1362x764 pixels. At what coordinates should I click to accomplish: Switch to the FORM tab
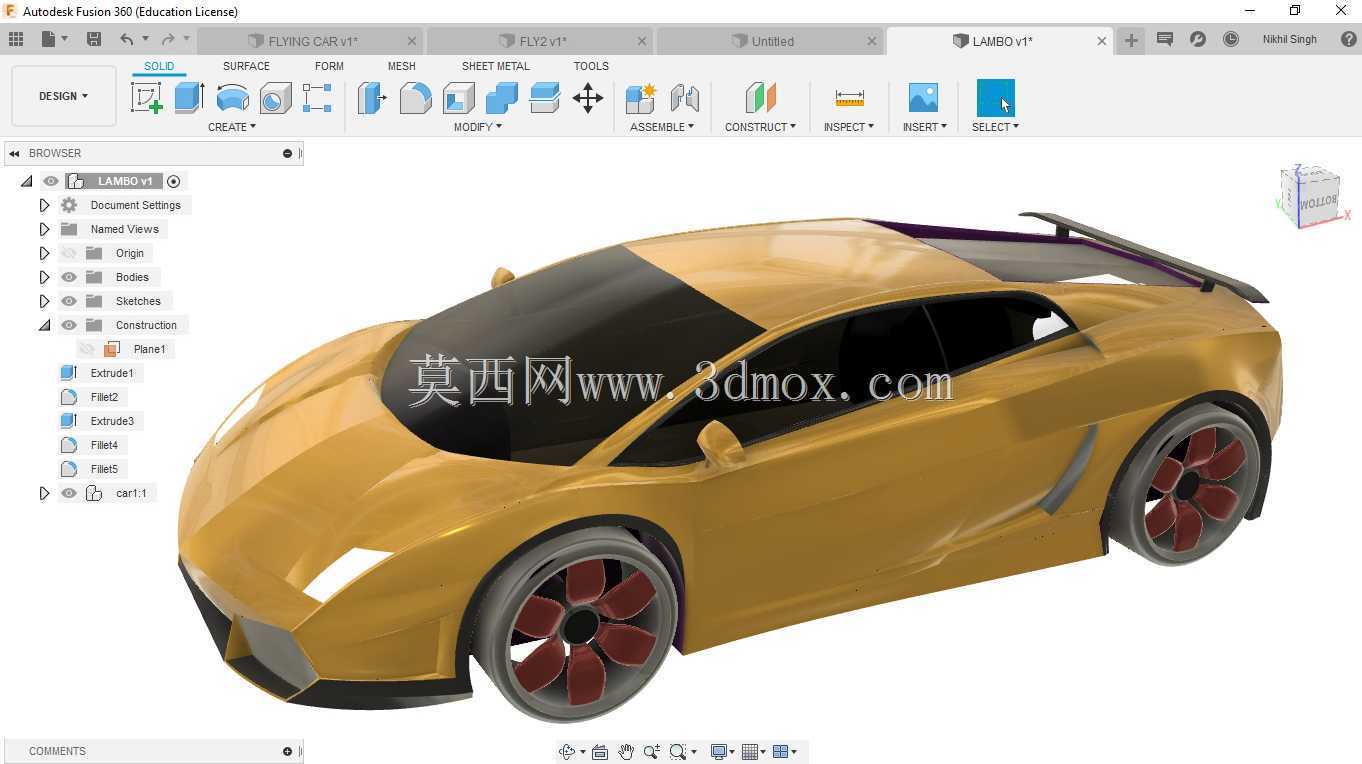coord(329,66)
